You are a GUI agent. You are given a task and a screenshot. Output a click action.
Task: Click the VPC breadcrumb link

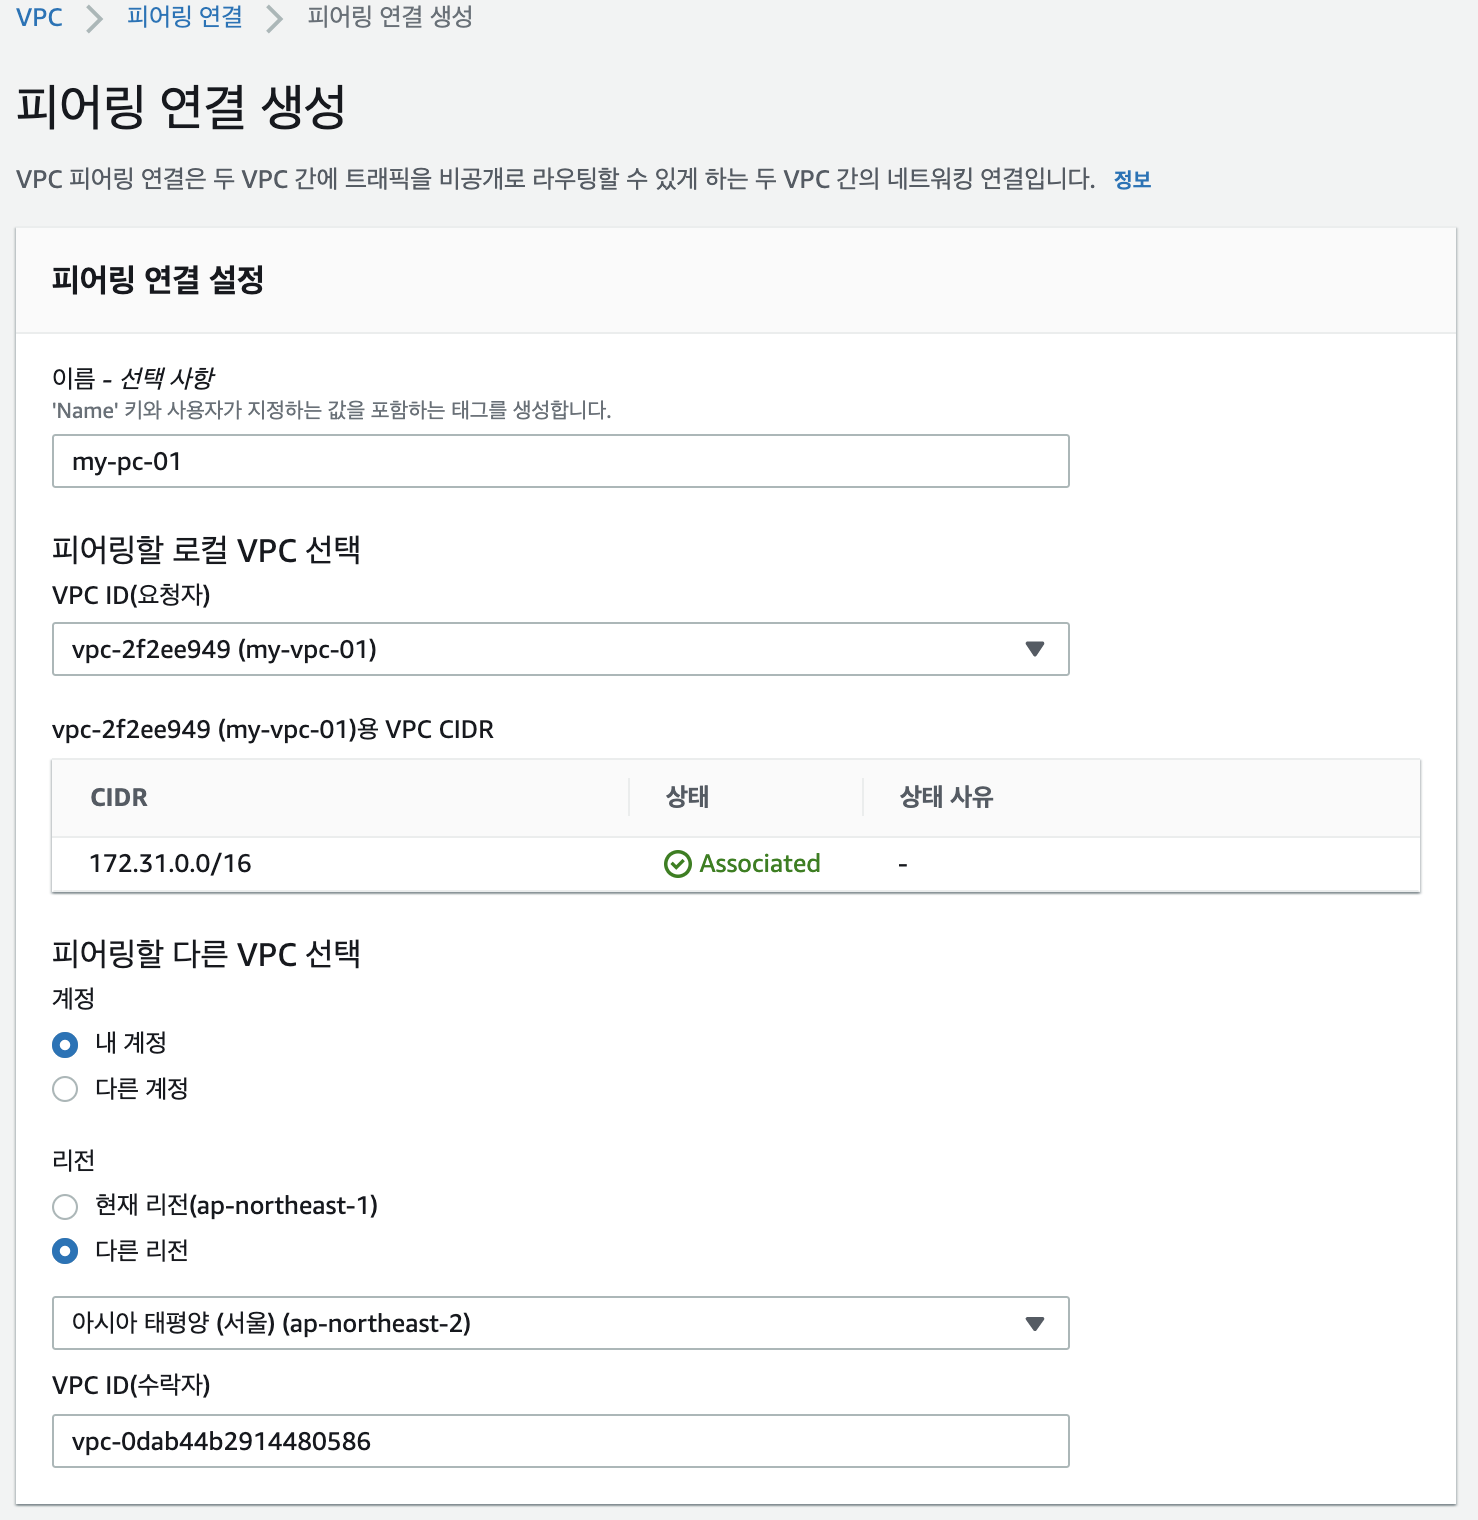coord(39,17)
